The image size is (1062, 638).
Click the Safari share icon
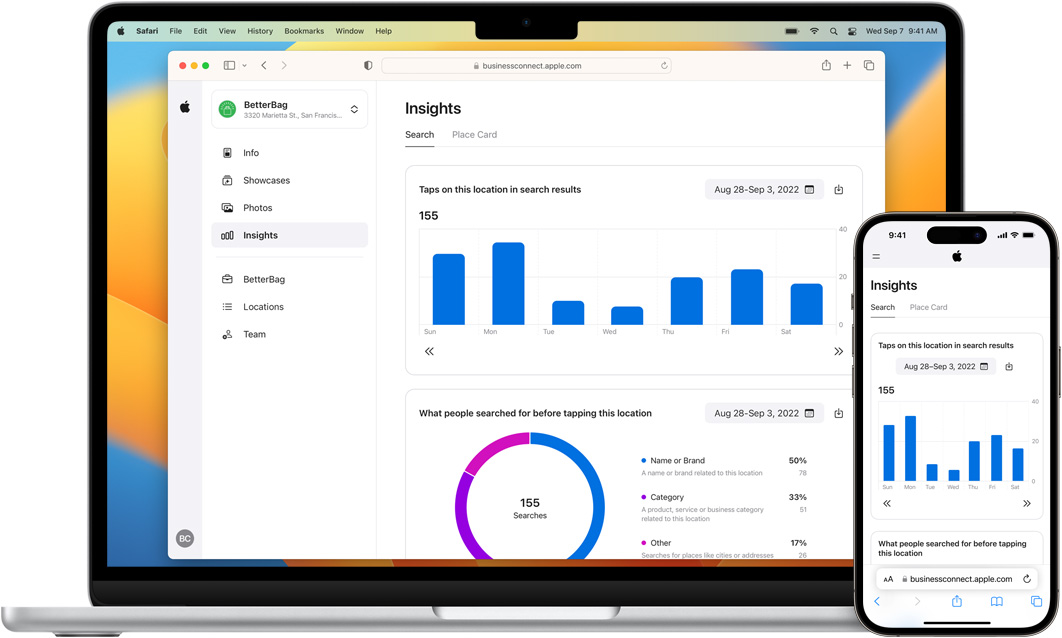pos(826,66)
